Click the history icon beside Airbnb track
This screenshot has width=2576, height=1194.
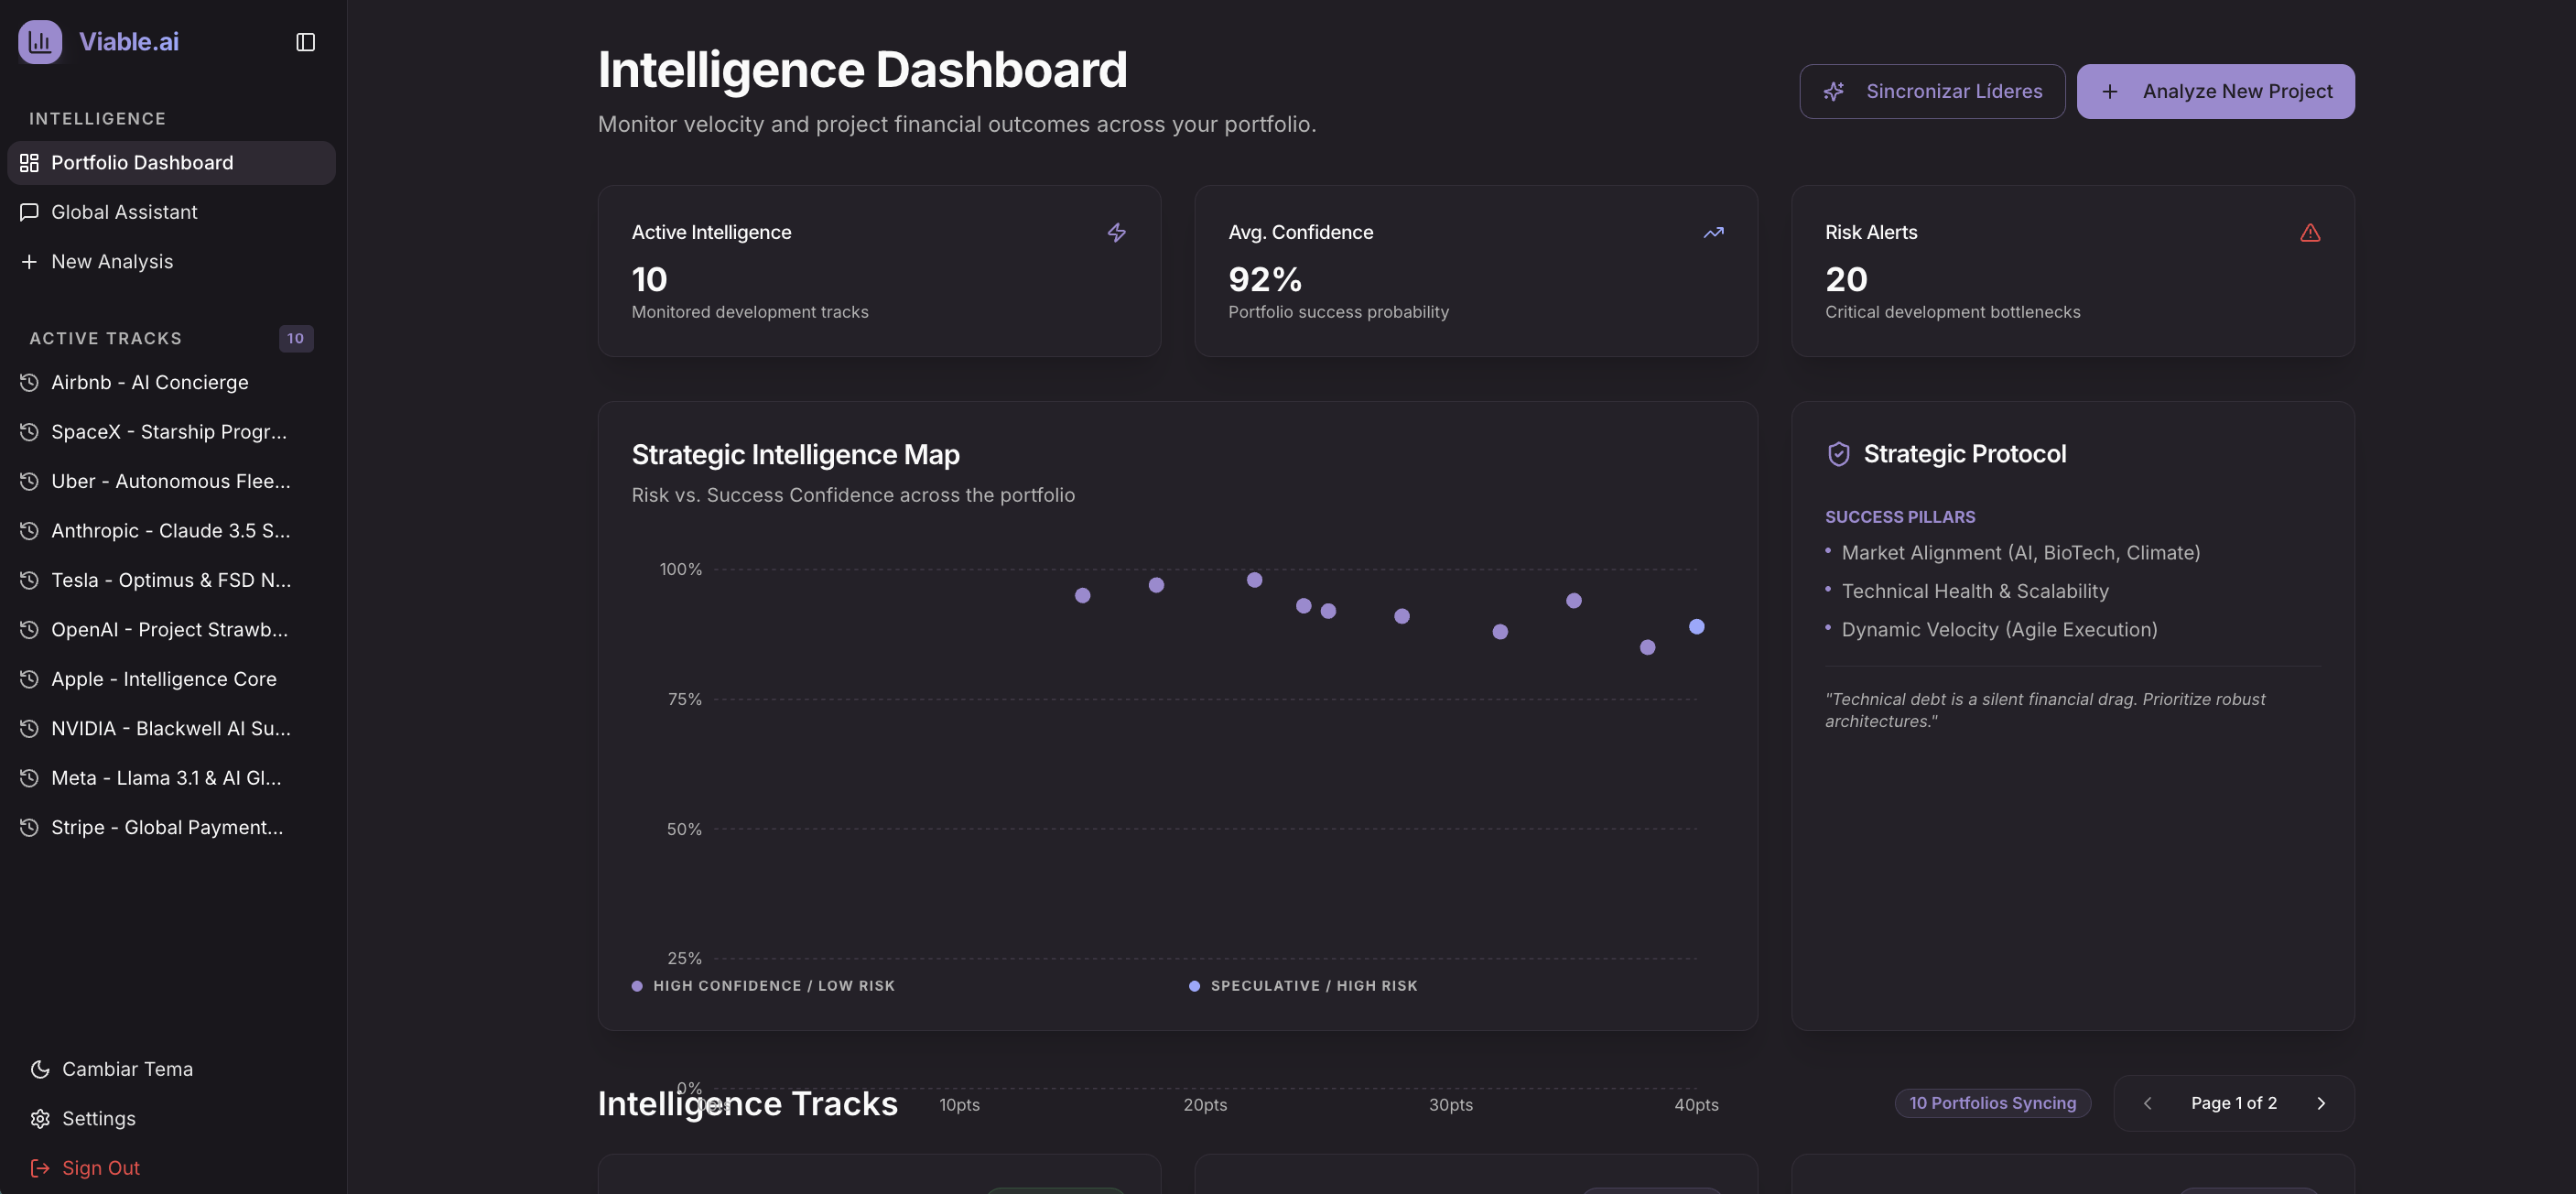point(30,382)
